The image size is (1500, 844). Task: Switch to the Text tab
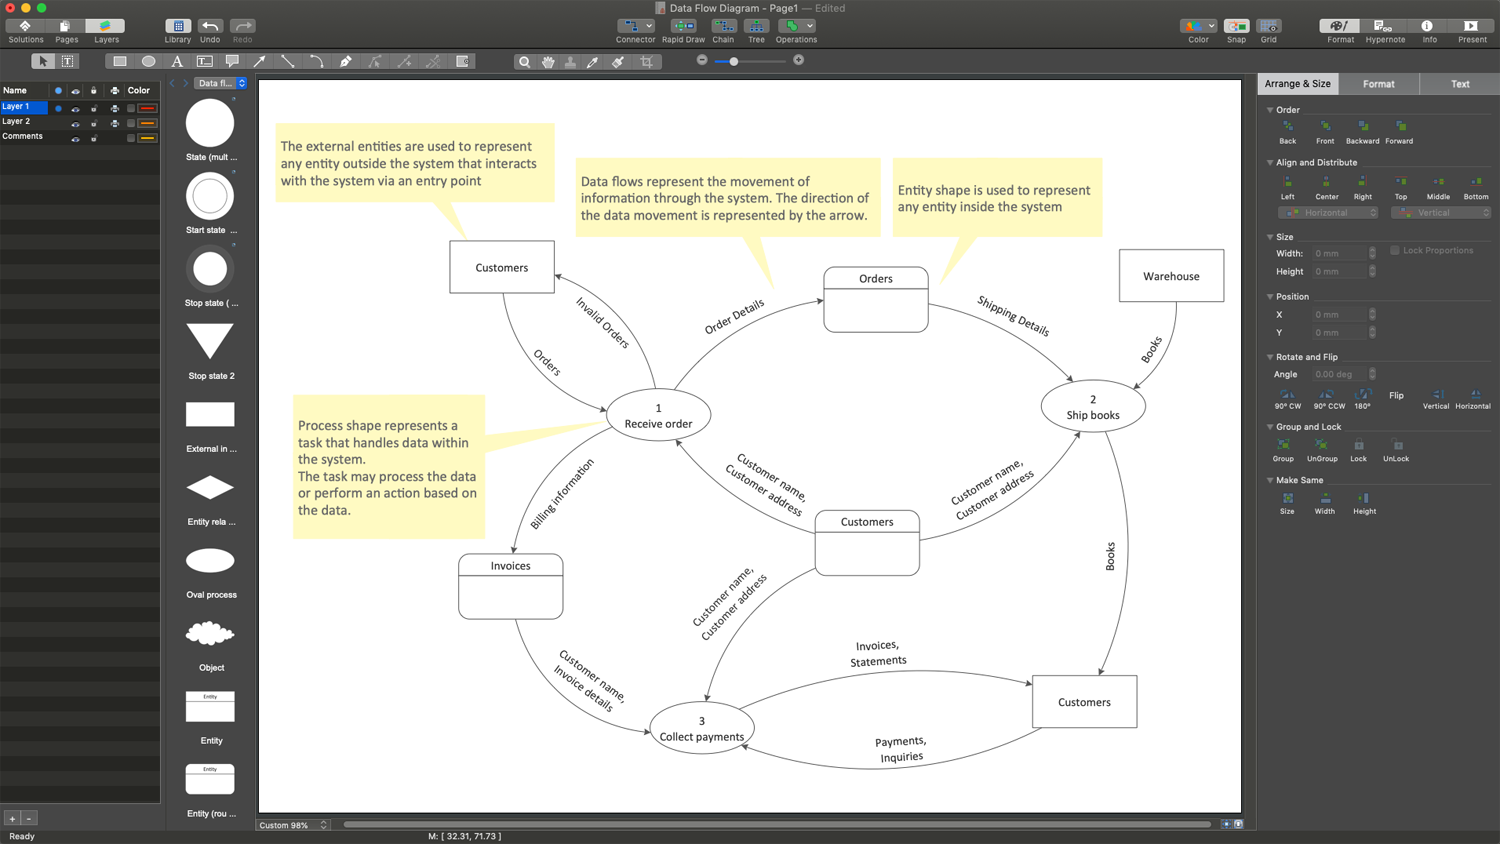1459,84
